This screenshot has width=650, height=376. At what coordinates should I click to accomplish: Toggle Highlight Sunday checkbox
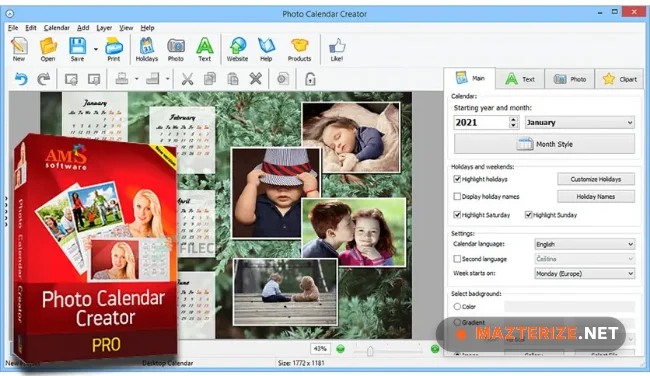(529, 215)
